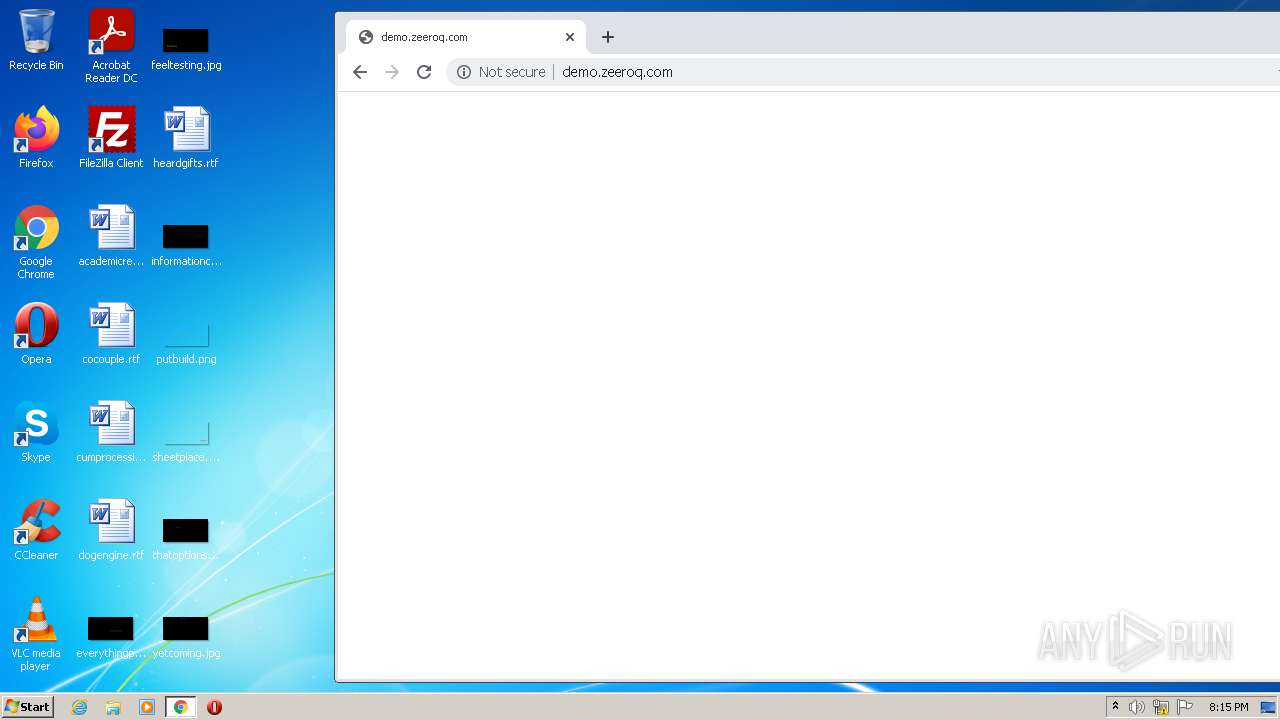Open Google Chrome desktop shortcut
1280x720 pixels.
pos(36,242)
